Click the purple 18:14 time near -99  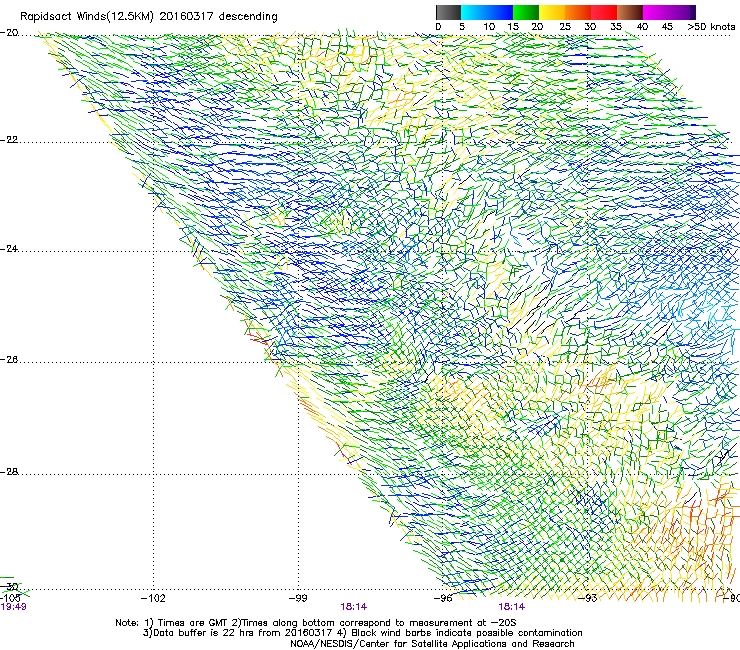point(353,607)
